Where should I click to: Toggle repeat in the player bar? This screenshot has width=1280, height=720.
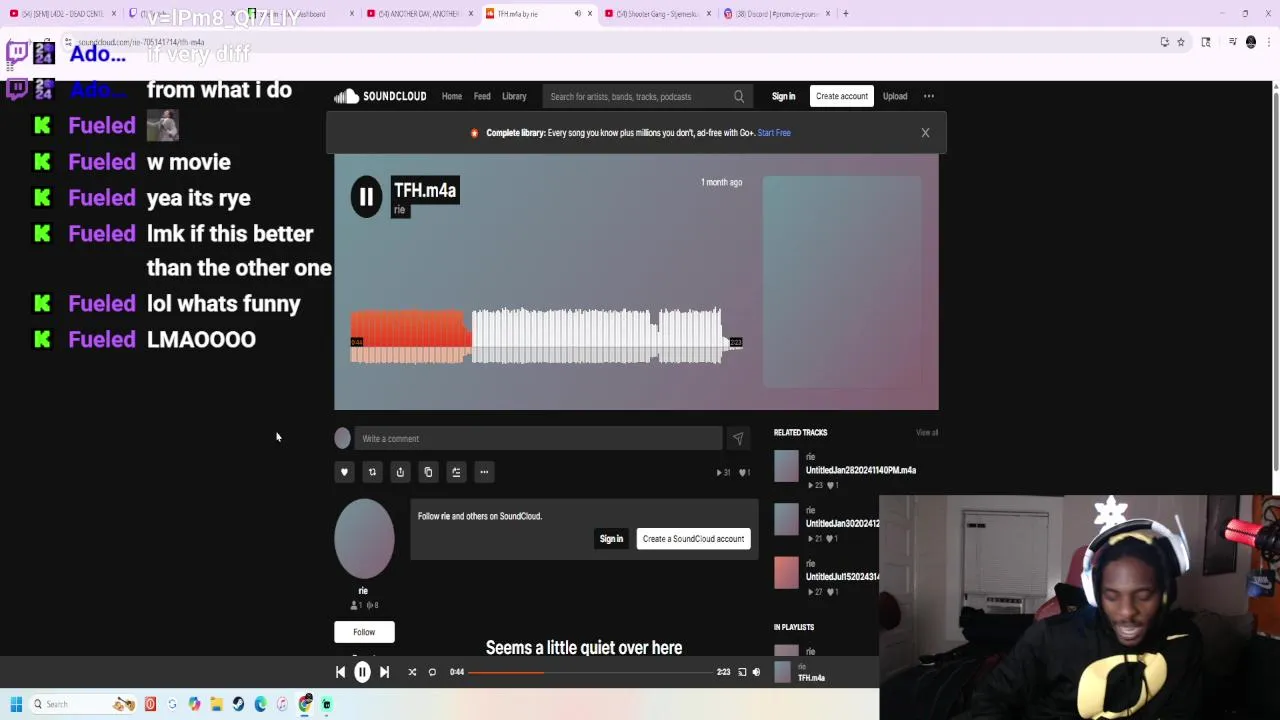[432, 672]
